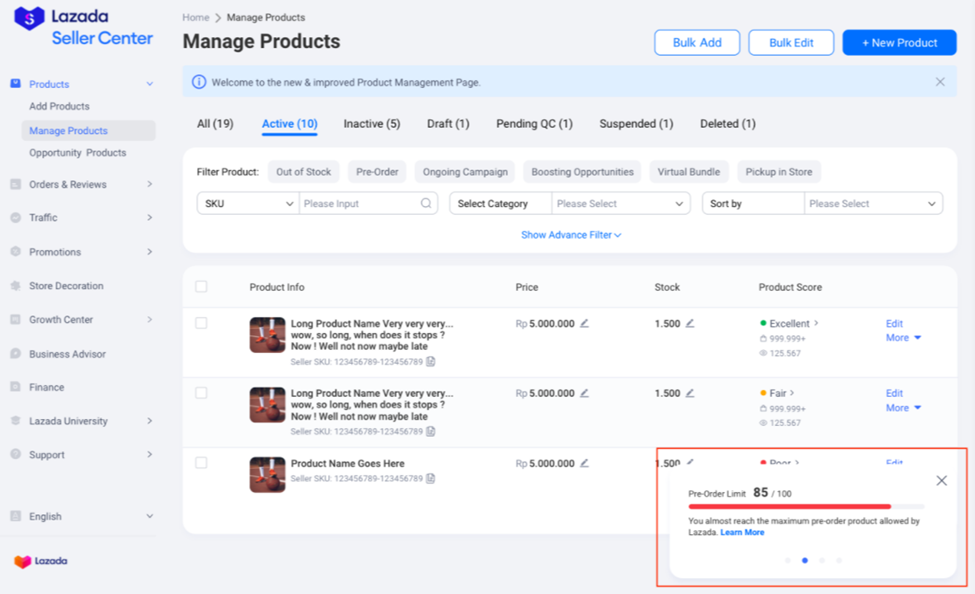Screen dimensions: 975x594
Task: Click the Lazada Seller Center logo
Action: pyautogui.click(x=83, y=27)
